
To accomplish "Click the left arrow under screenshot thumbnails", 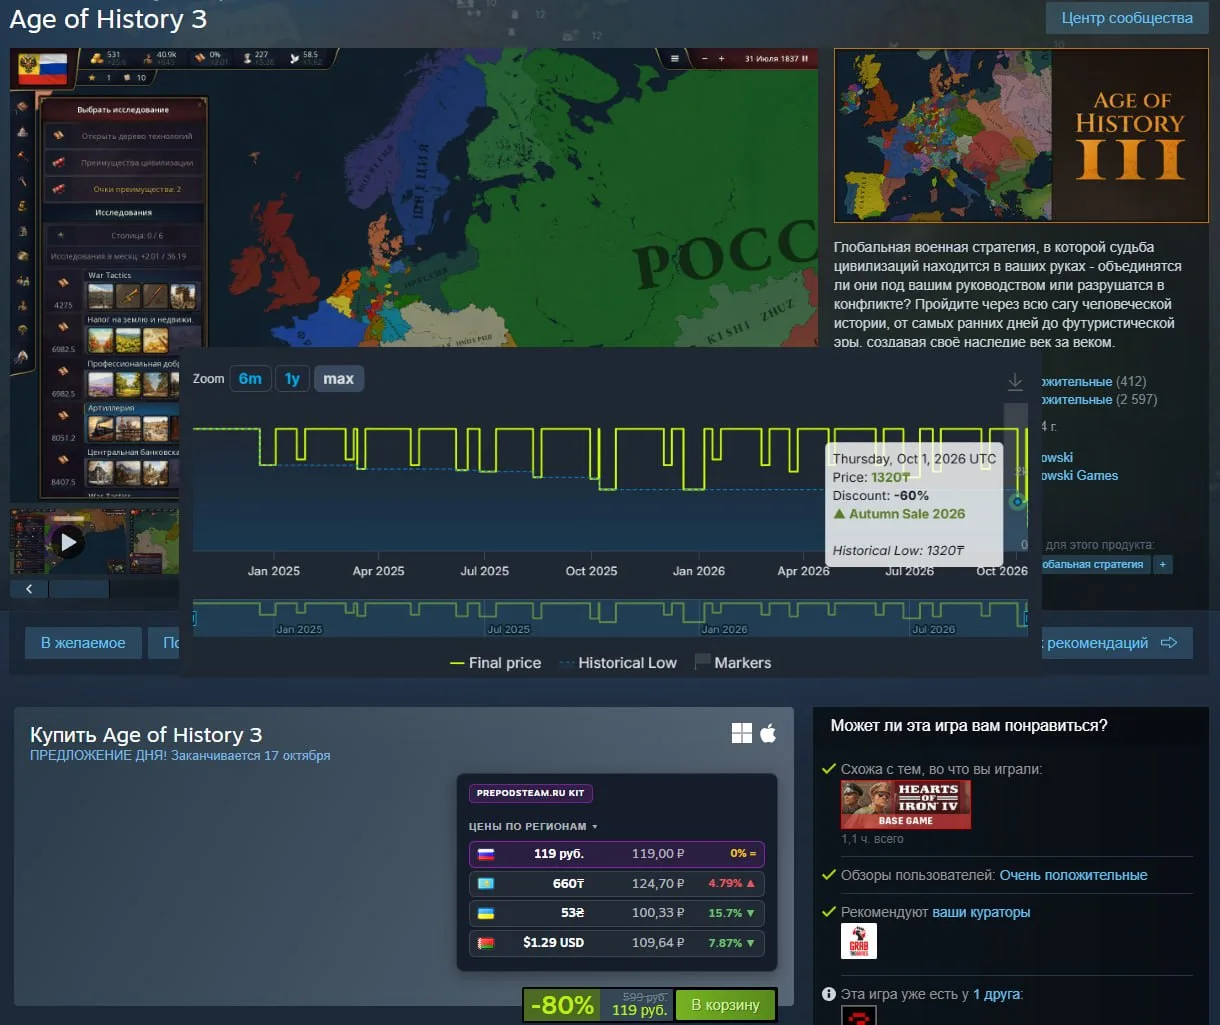I will click(29, 589).
